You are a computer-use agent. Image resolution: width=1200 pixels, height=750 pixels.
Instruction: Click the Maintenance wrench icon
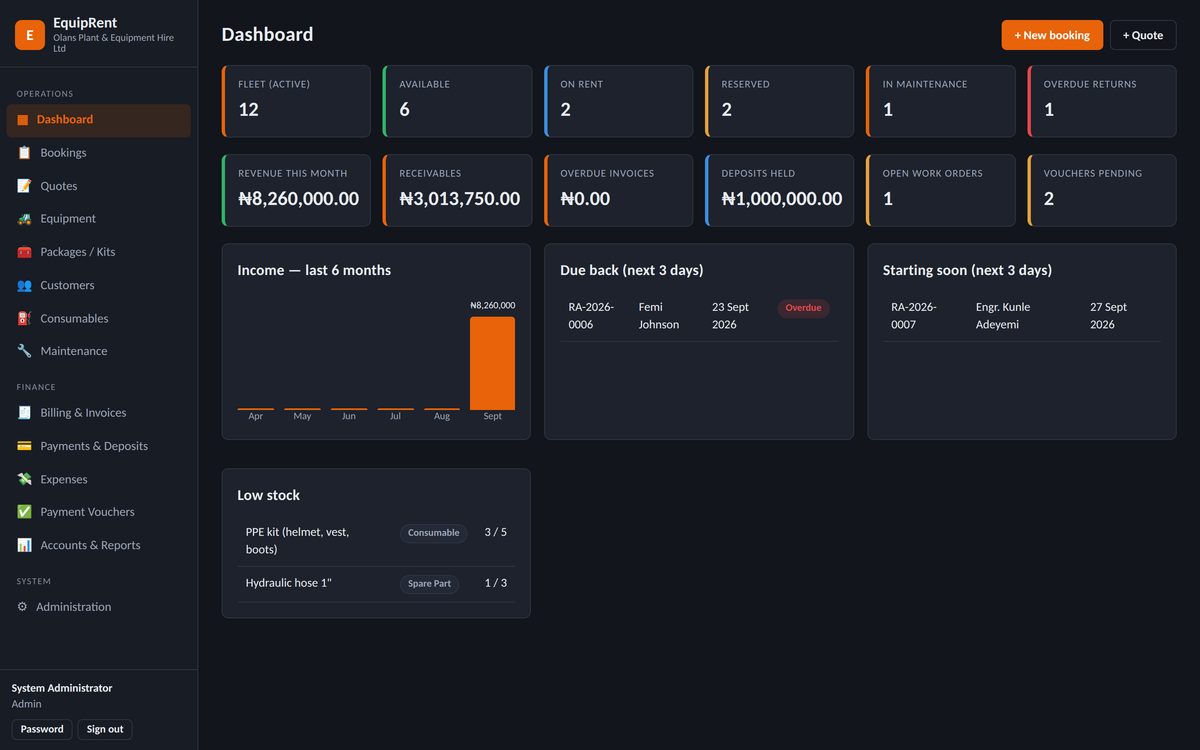24,351
